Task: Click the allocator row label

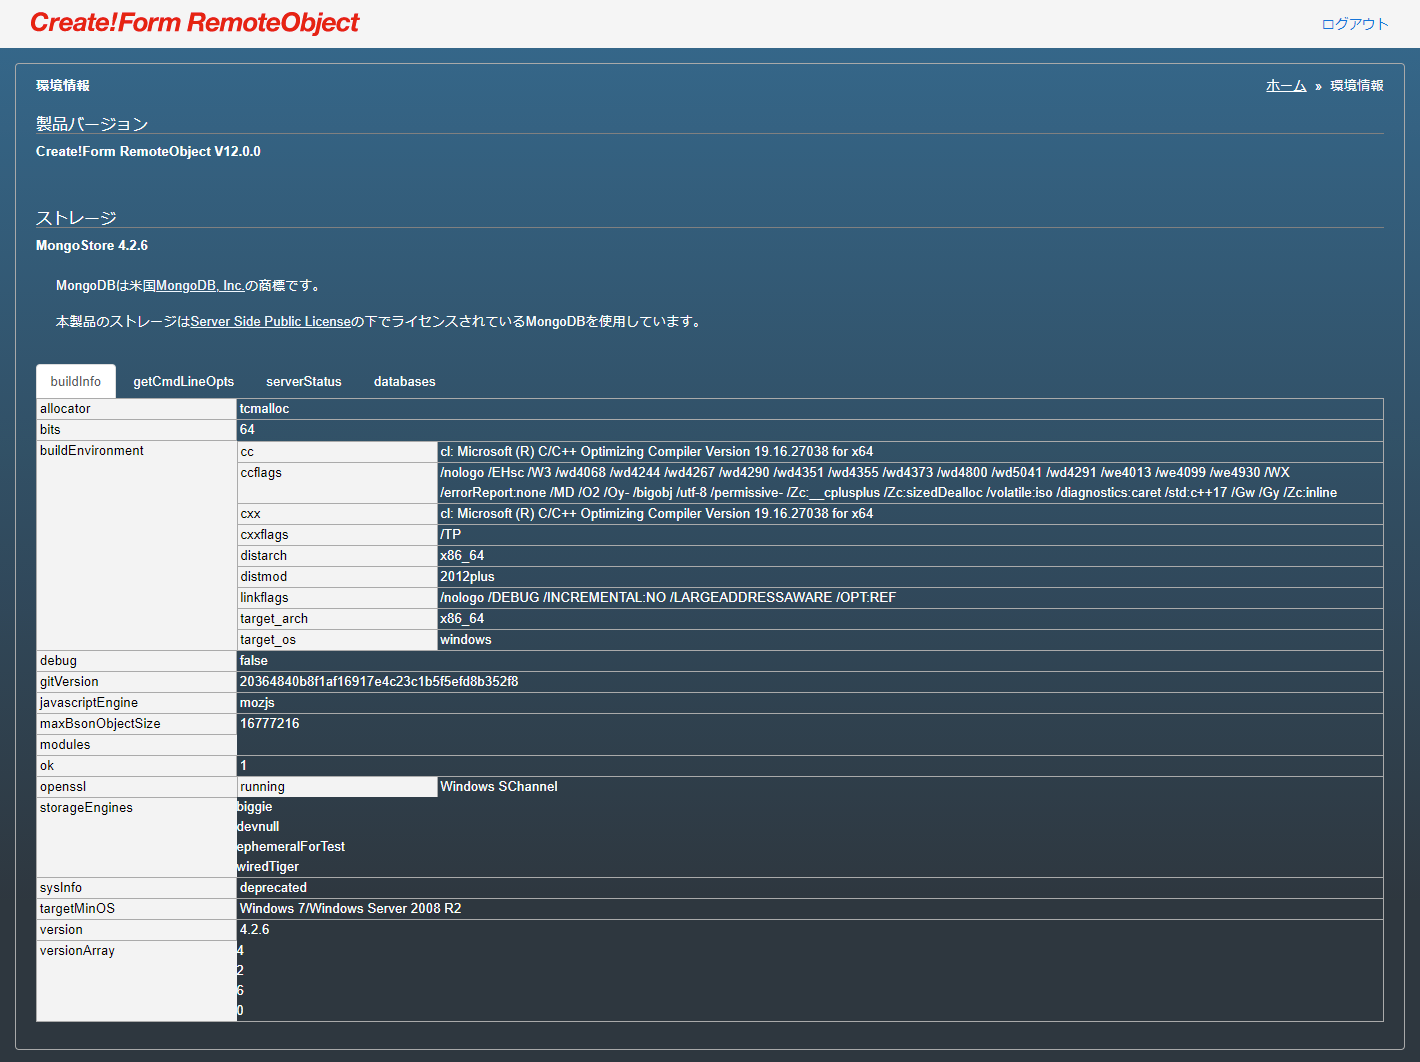Action: pyautogui.click(x=137, y=409)
